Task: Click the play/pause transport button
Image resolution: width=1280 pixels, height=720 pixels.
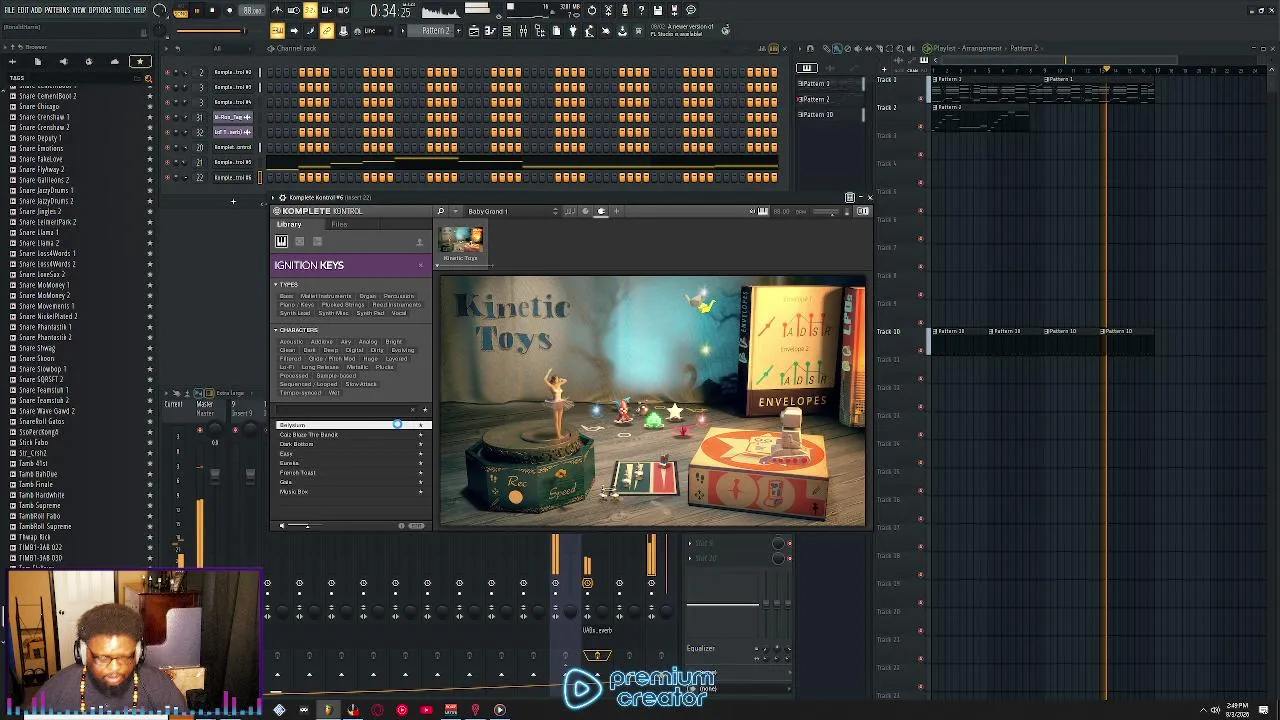Action: click(196, 11)
